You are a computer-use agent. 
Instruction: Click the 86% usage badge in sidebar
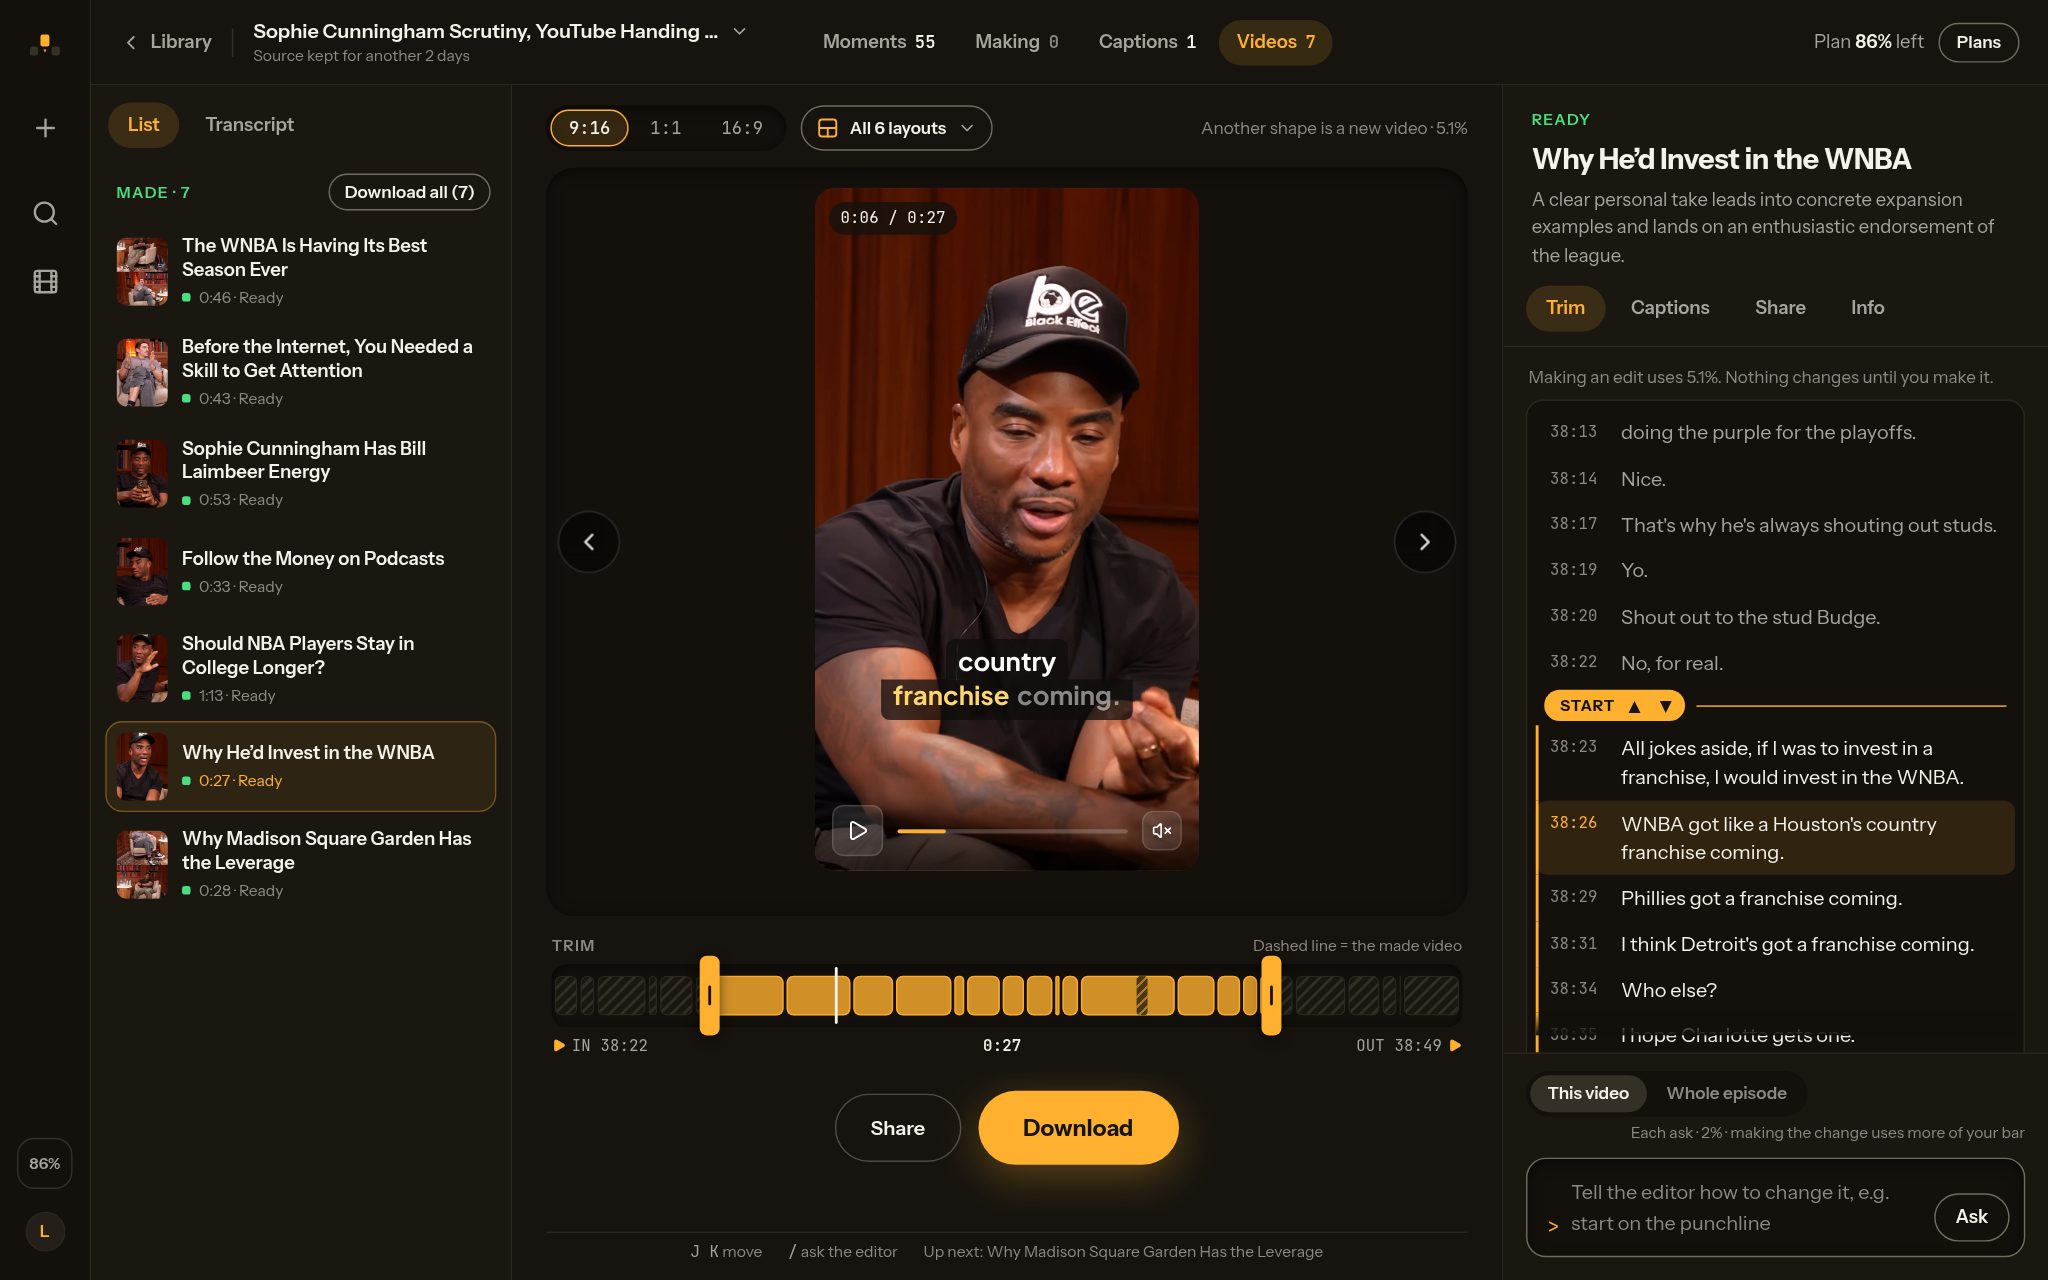45,1163
